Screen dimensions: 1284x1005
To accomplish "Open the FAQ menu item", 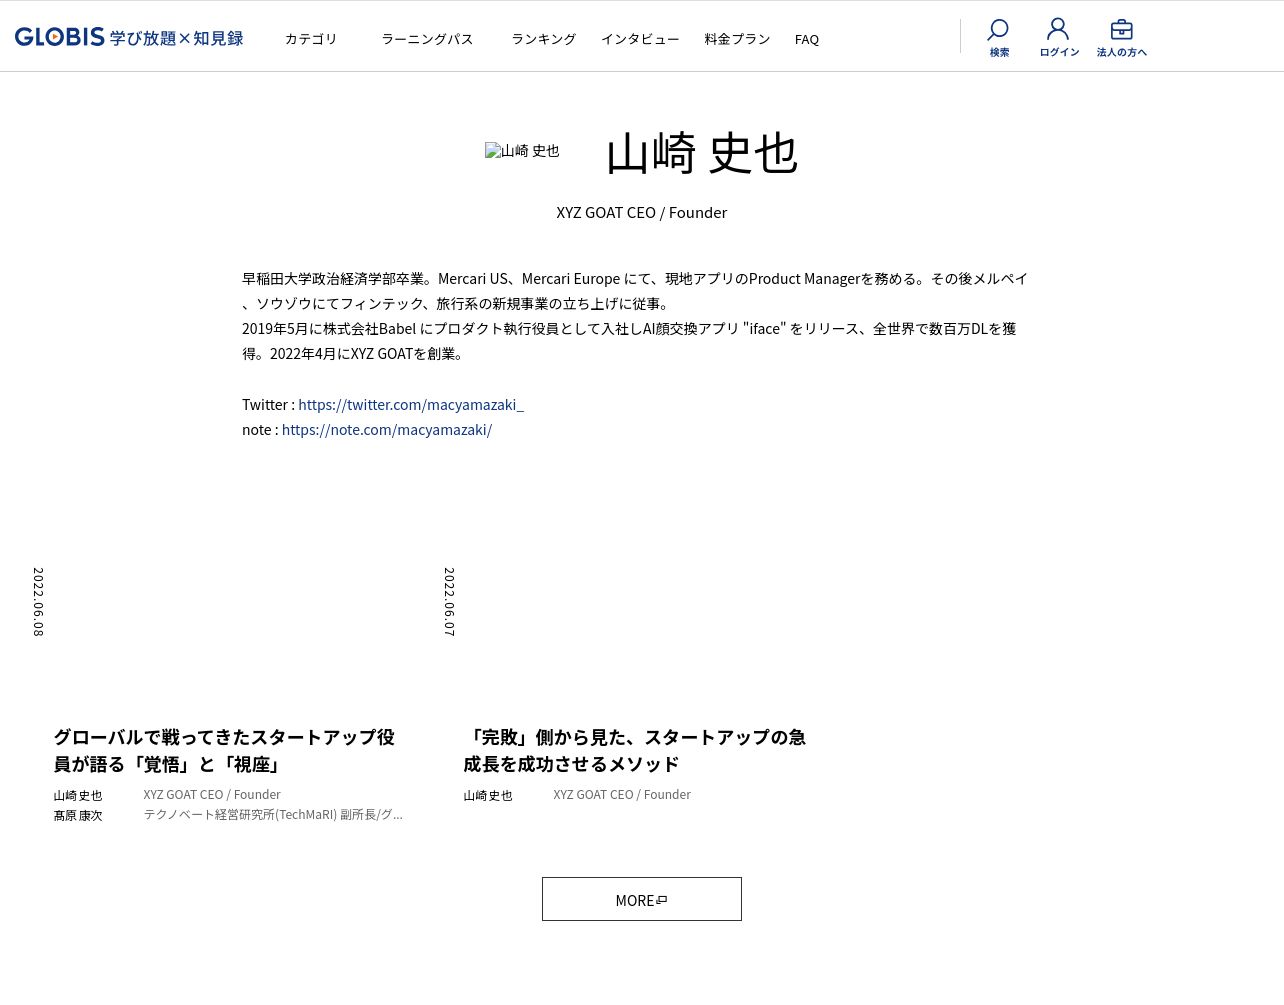I will click(807, 39).
